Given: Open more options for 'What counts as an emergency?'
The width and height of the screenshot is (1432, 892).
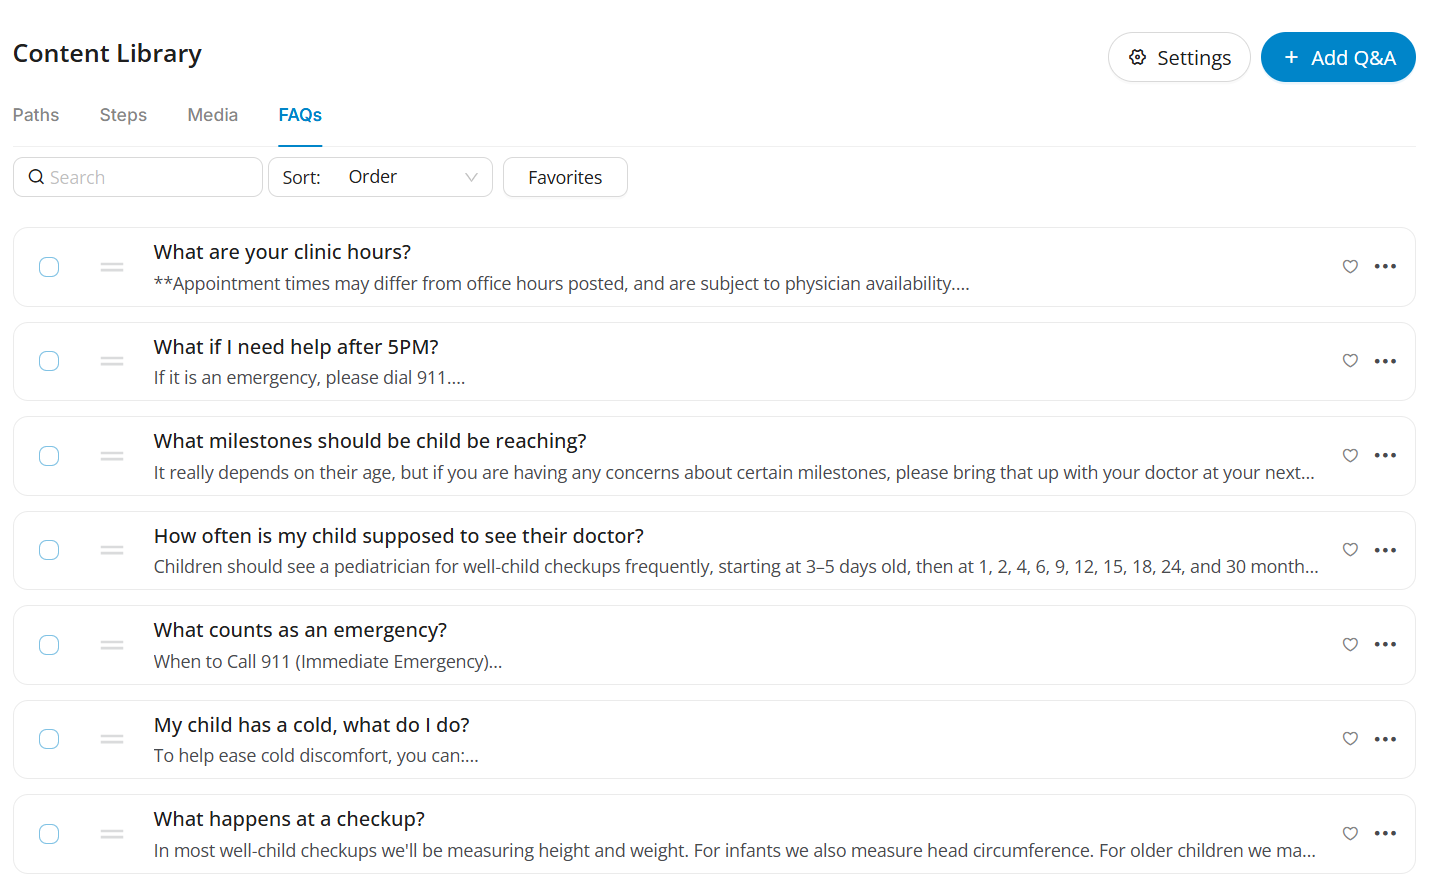Looking at the screenshot, I should click(1385, 644).
